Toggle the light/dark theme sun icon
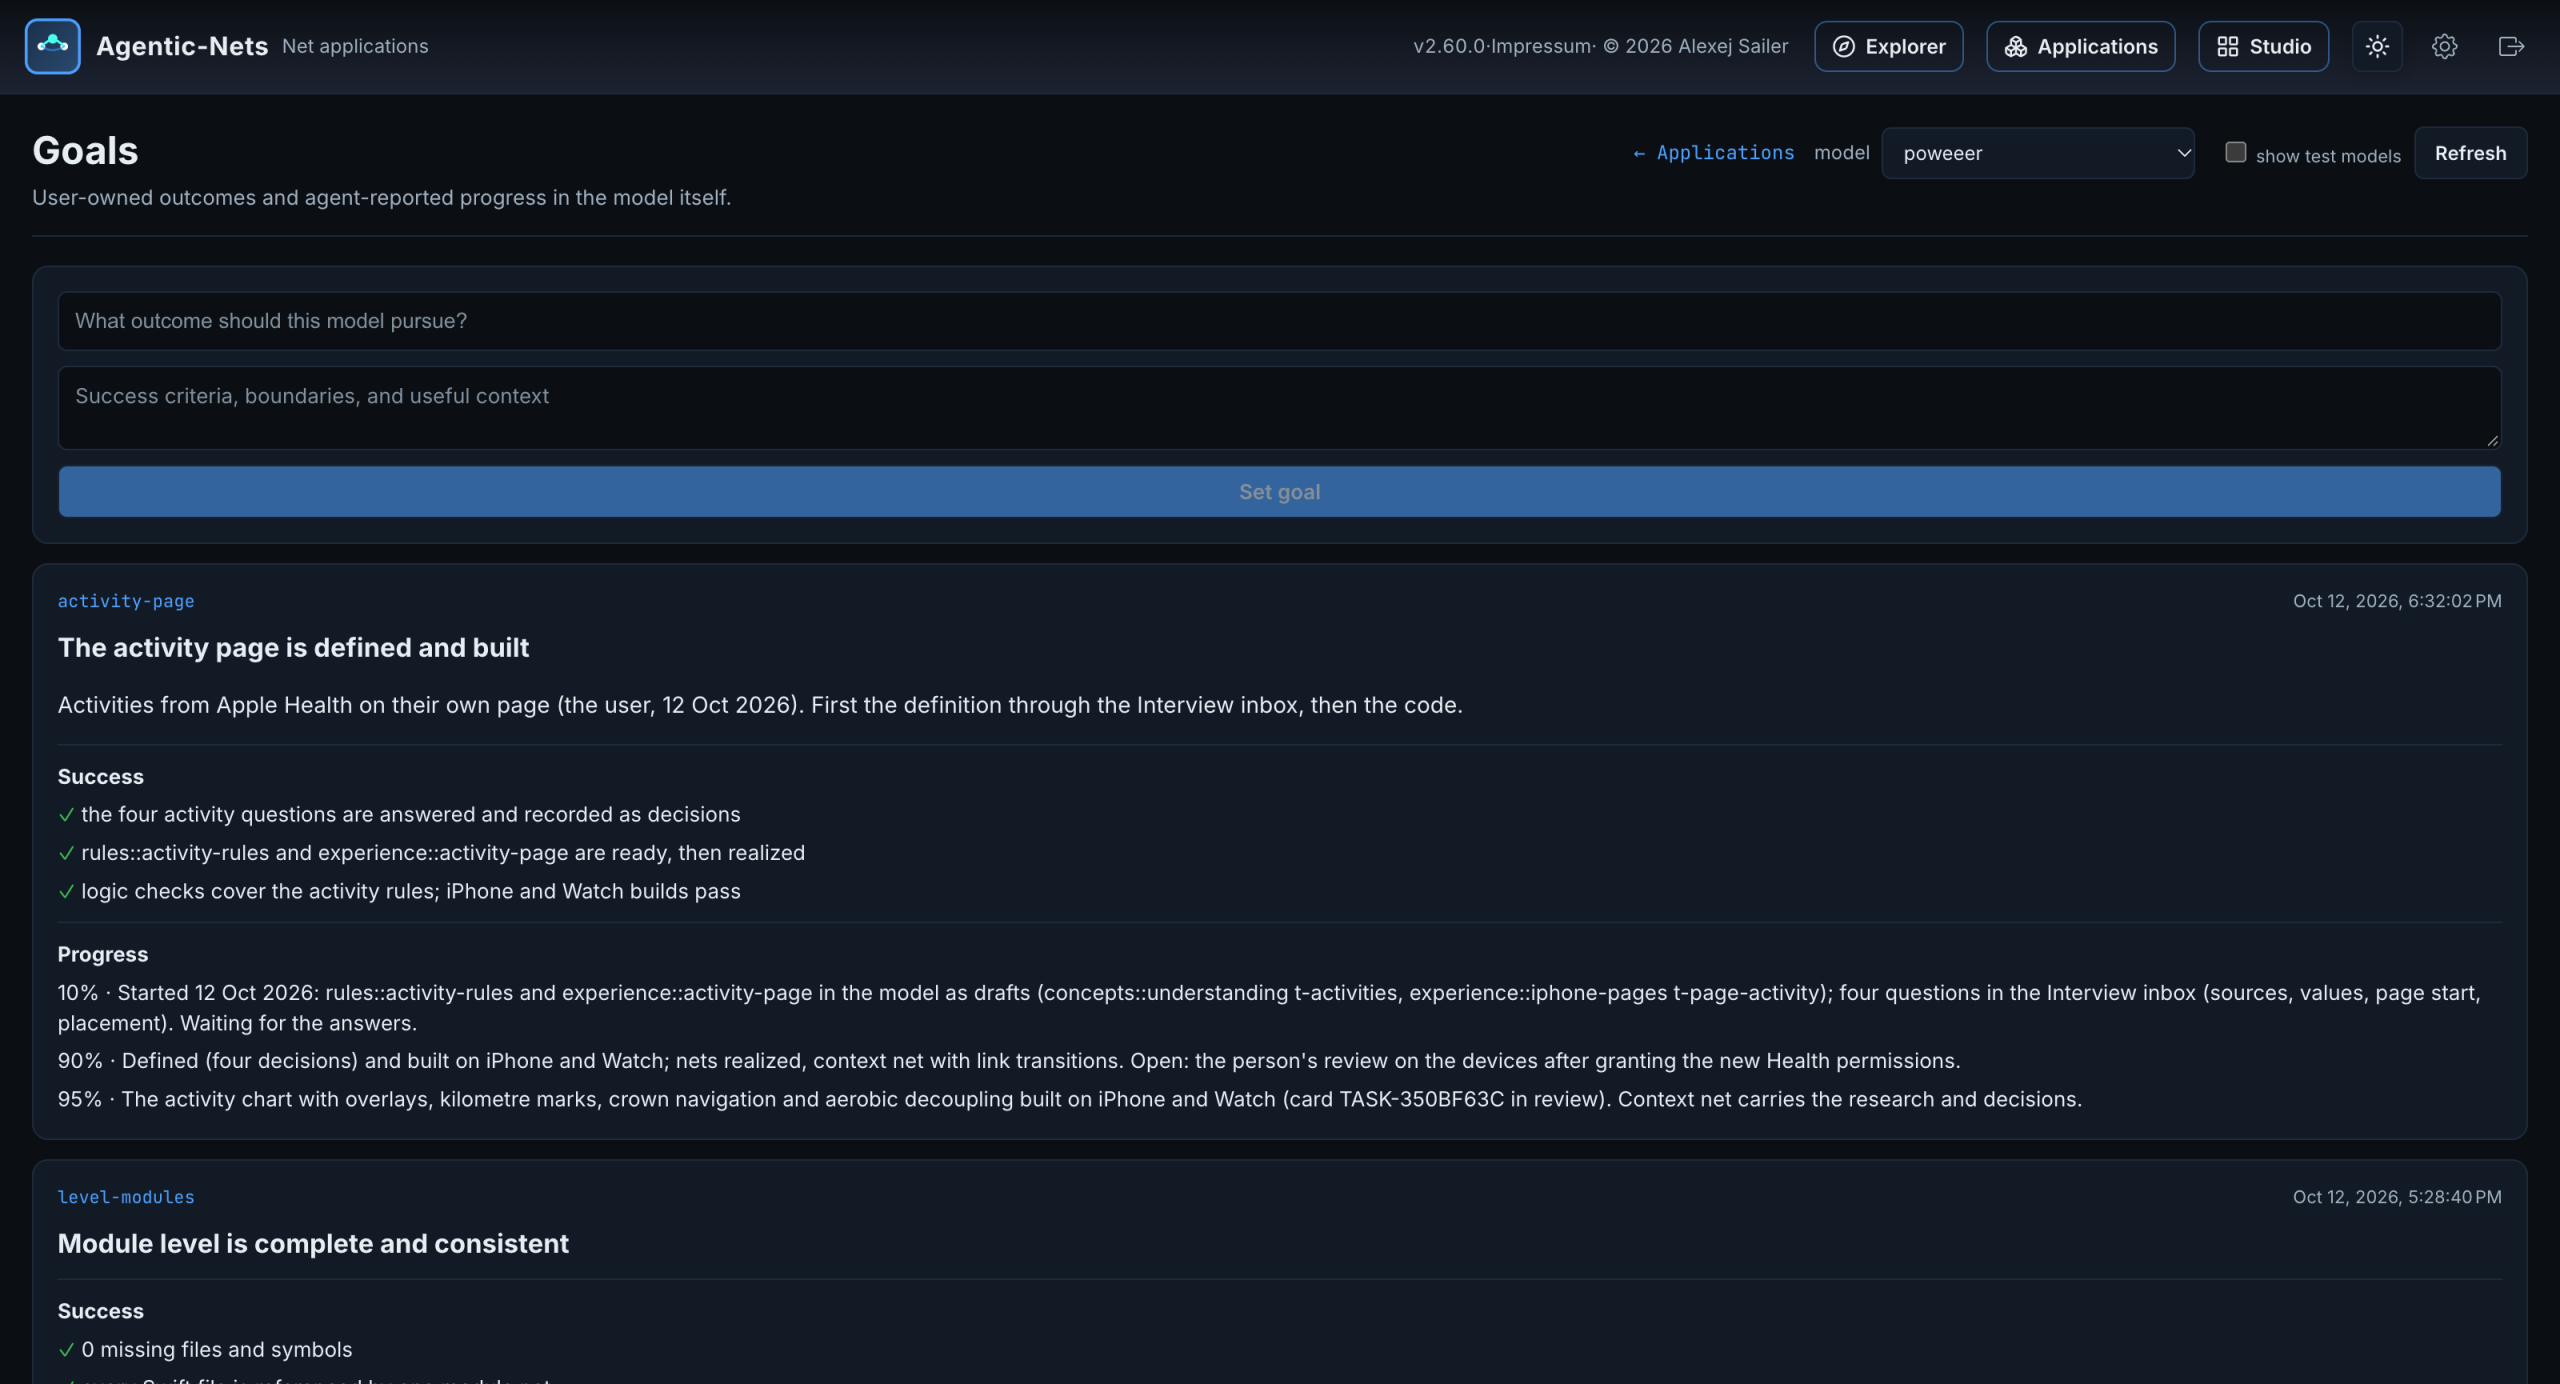The width and height of the screenshot is (2560, 1384). coord(2377,46)
